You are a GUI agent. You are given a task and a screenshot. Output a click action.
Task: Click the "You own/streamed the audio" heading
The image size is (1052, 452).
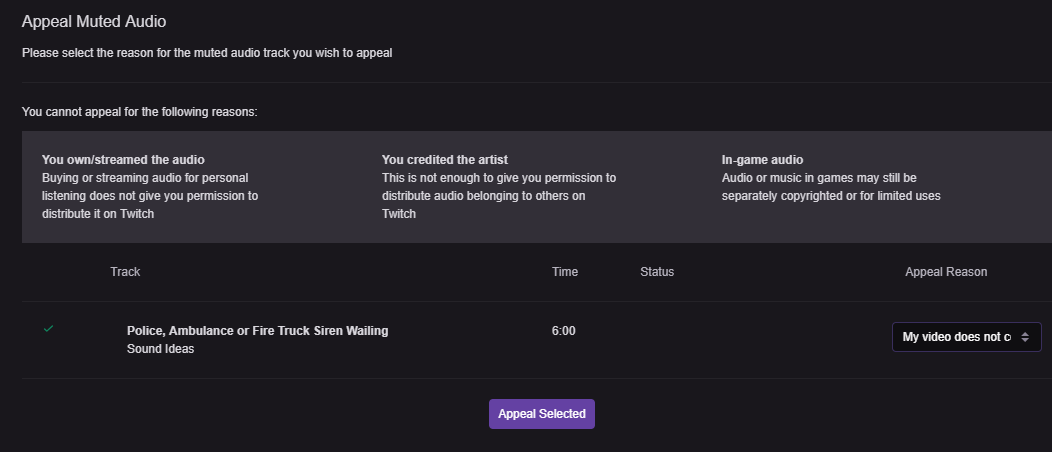click(125, 160)
